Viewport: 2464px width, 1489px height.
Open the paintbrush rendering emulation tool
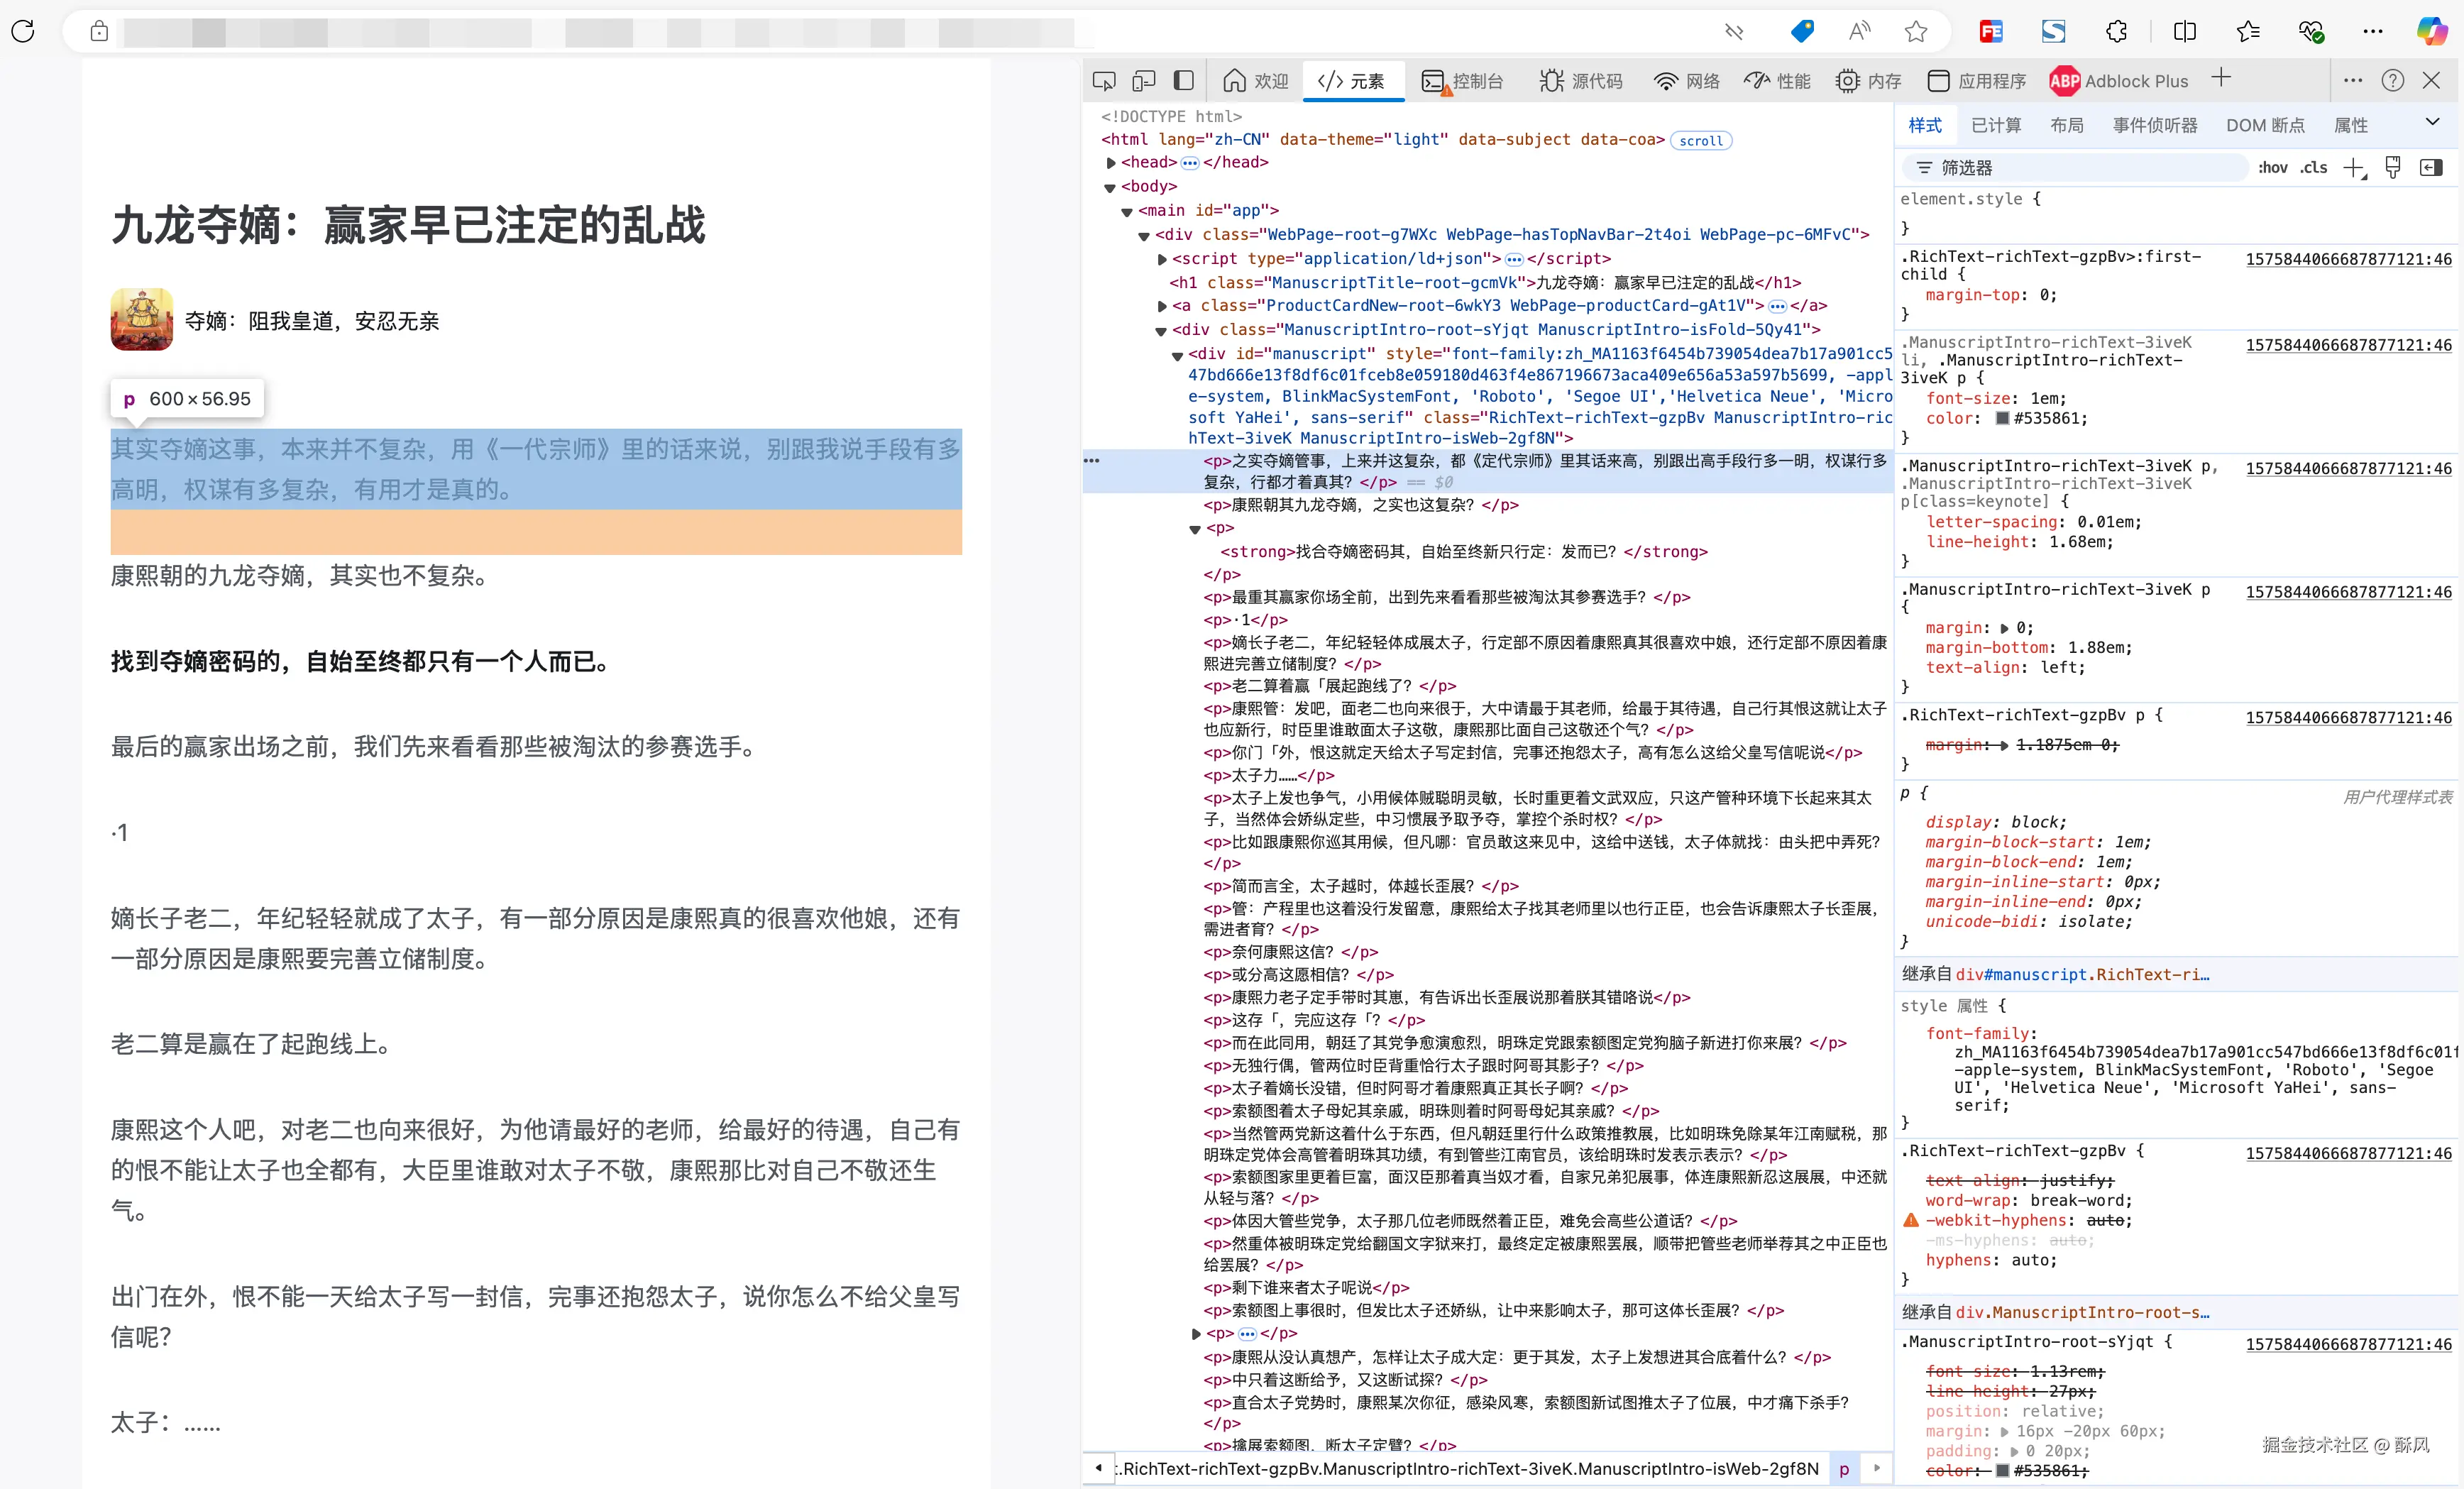coord(2392,167)
